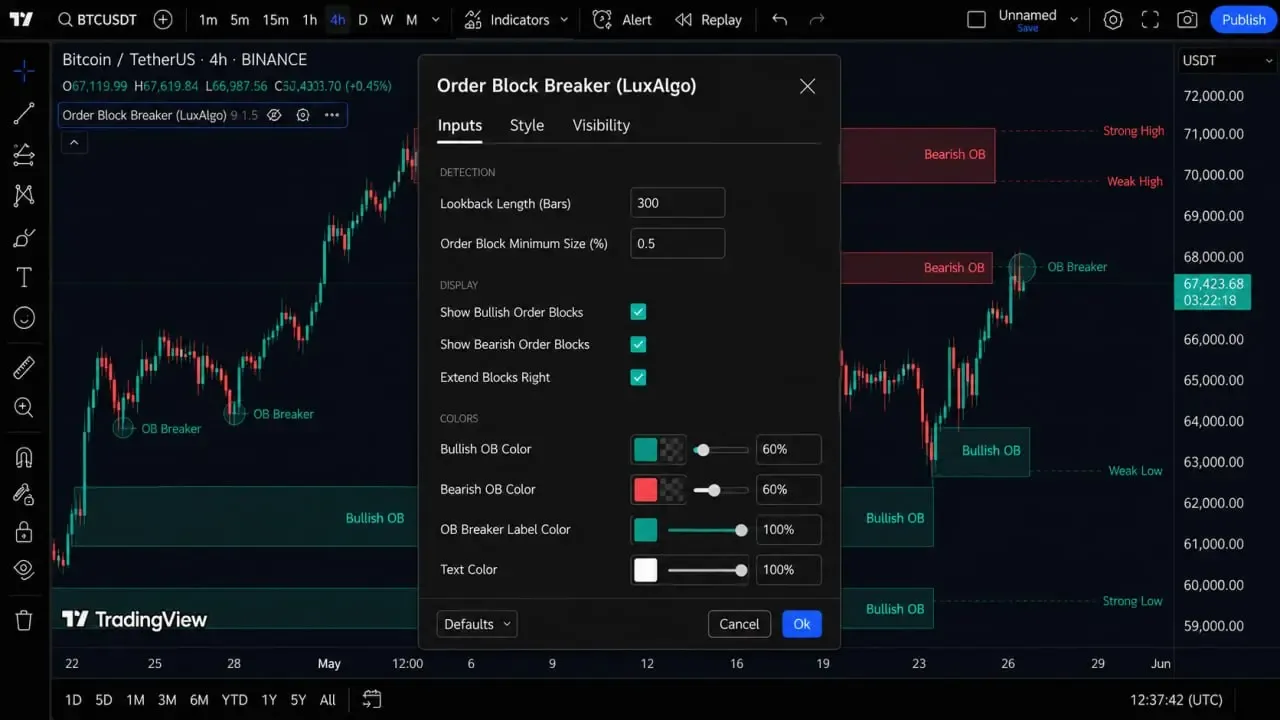Open the Visibility tab
Viewport: 1280px width, 720px height.
[x=601, y=125]
